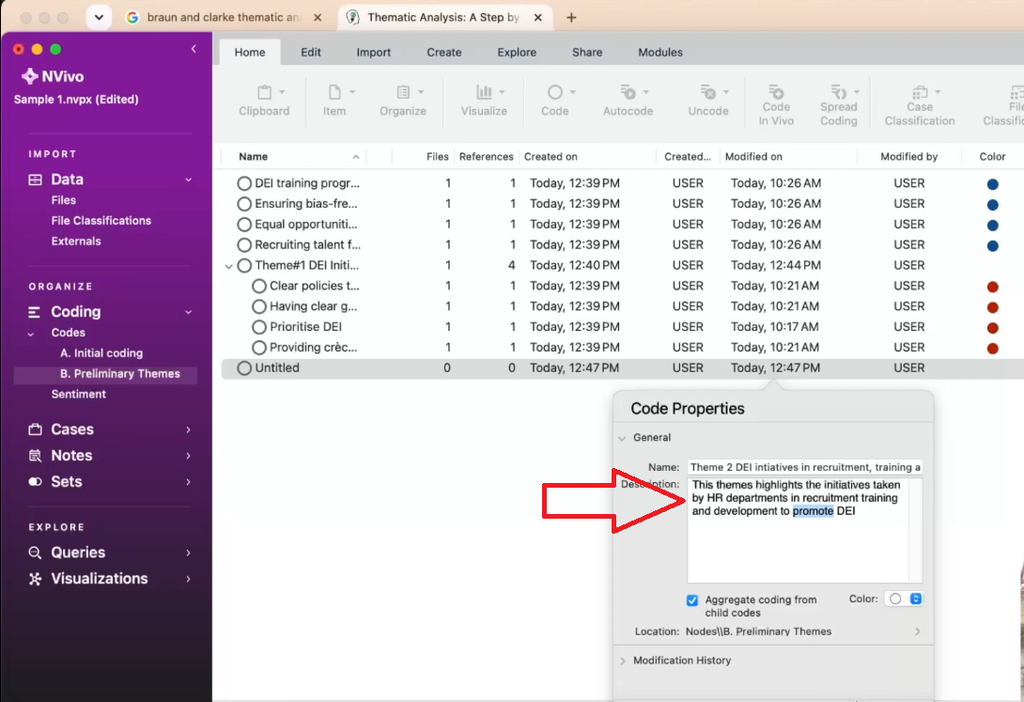Open the Location chevron in Code Properties
The image size is (1024, 702).
(918, 631)
